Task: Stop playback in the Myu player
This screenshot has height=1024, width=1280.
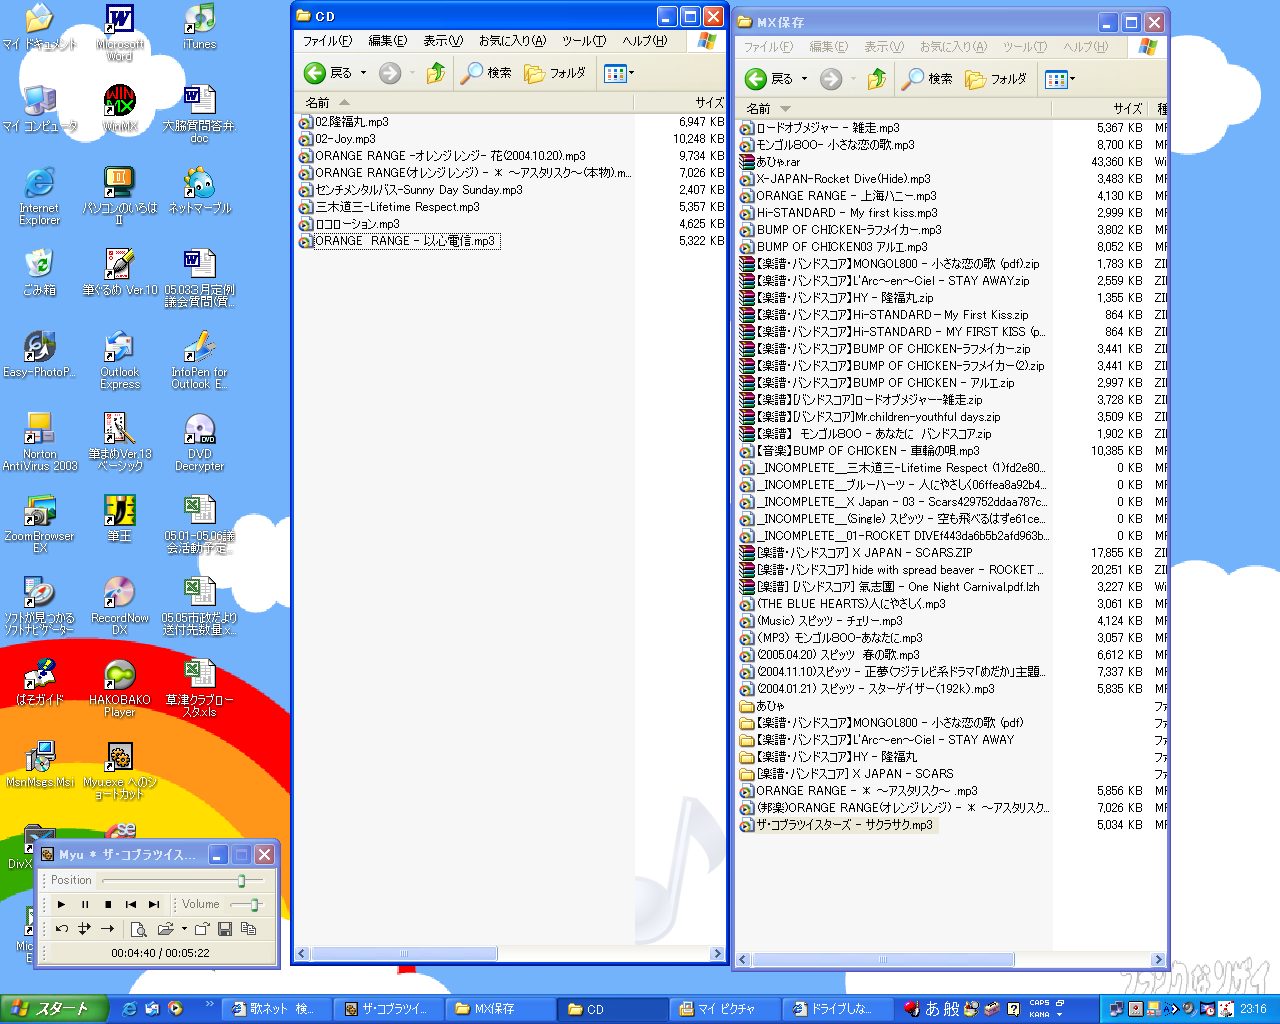Action: pos(108,904)
